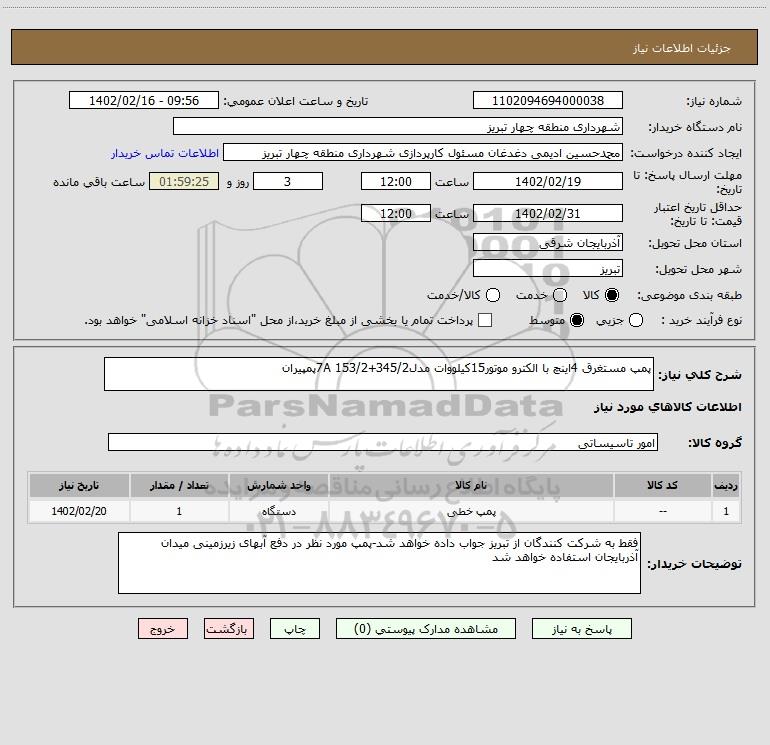This screenshot has height=745, width=770.
Task: Click the price validity hour field
Action: (396, 213)
